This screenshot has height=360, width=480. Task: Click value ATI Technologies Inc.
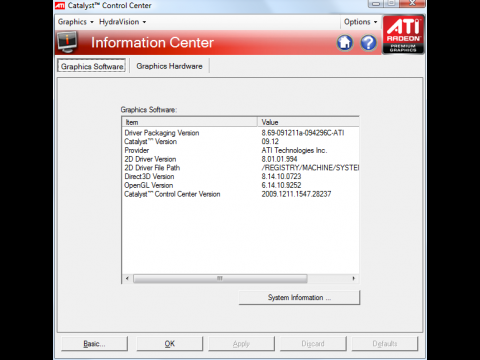[294, 150]
